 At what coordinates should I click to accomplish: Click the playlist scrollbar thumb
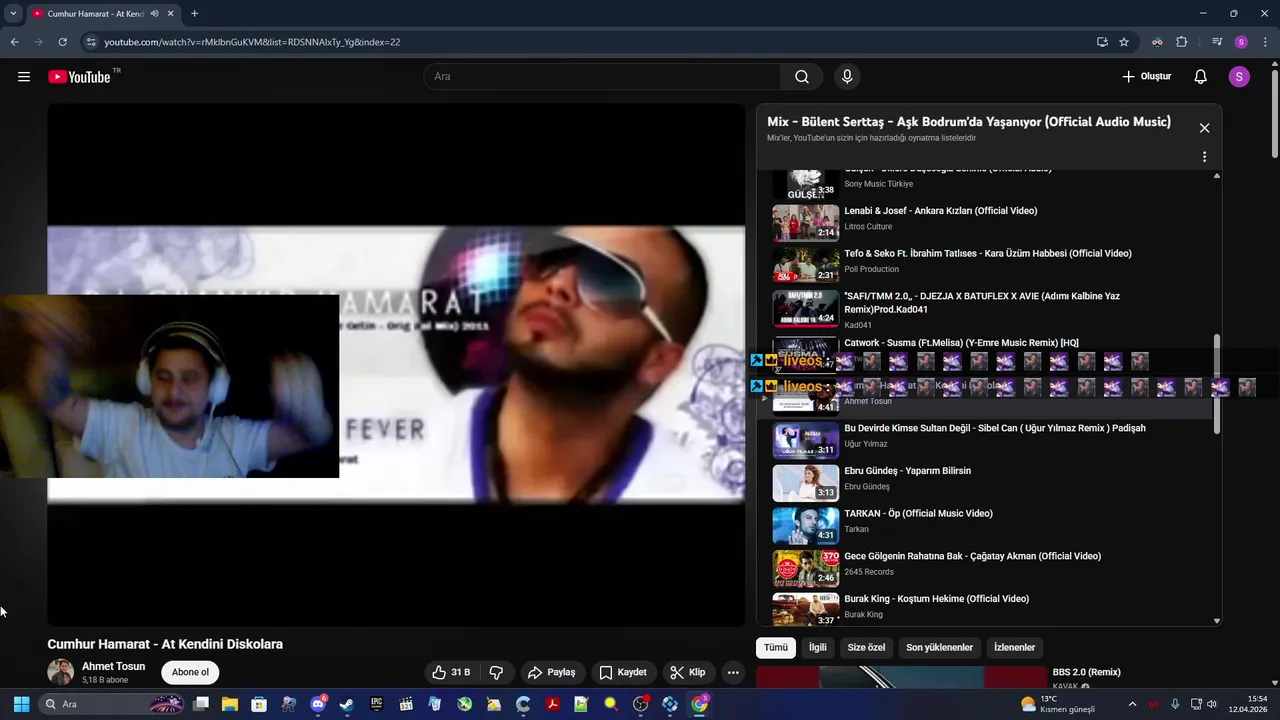point(1217,384)
